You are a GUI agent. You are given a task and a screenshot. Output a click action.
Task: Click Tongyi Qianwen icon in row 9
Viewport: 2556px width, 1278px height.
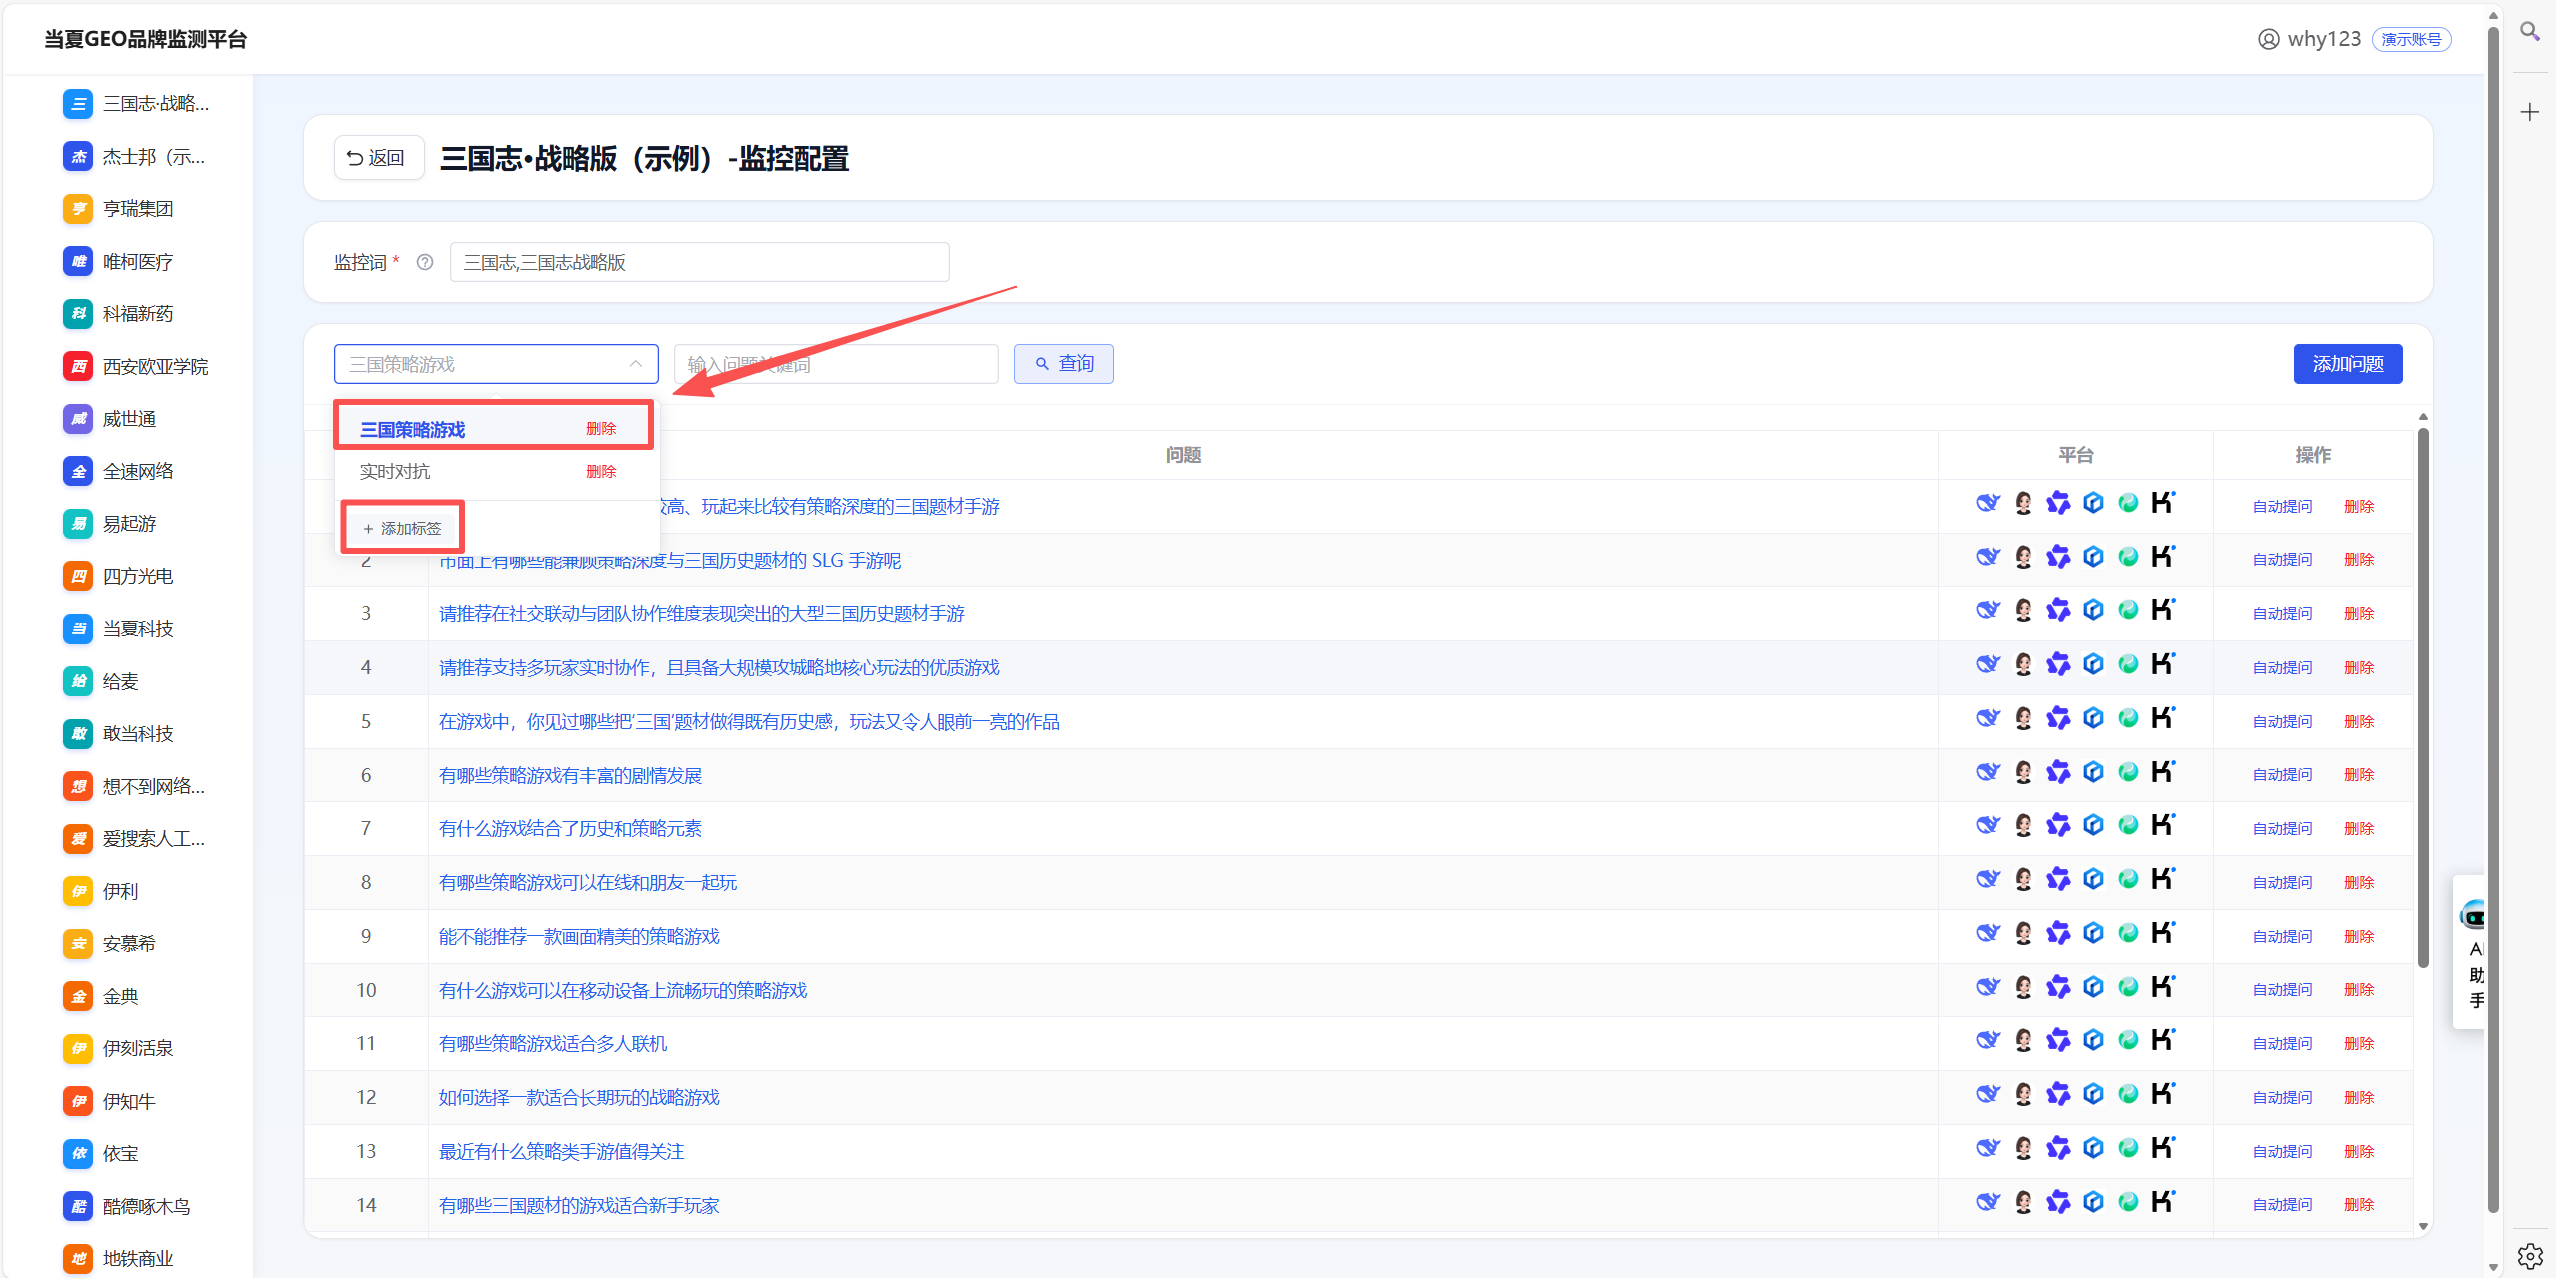click(2058, 934)
